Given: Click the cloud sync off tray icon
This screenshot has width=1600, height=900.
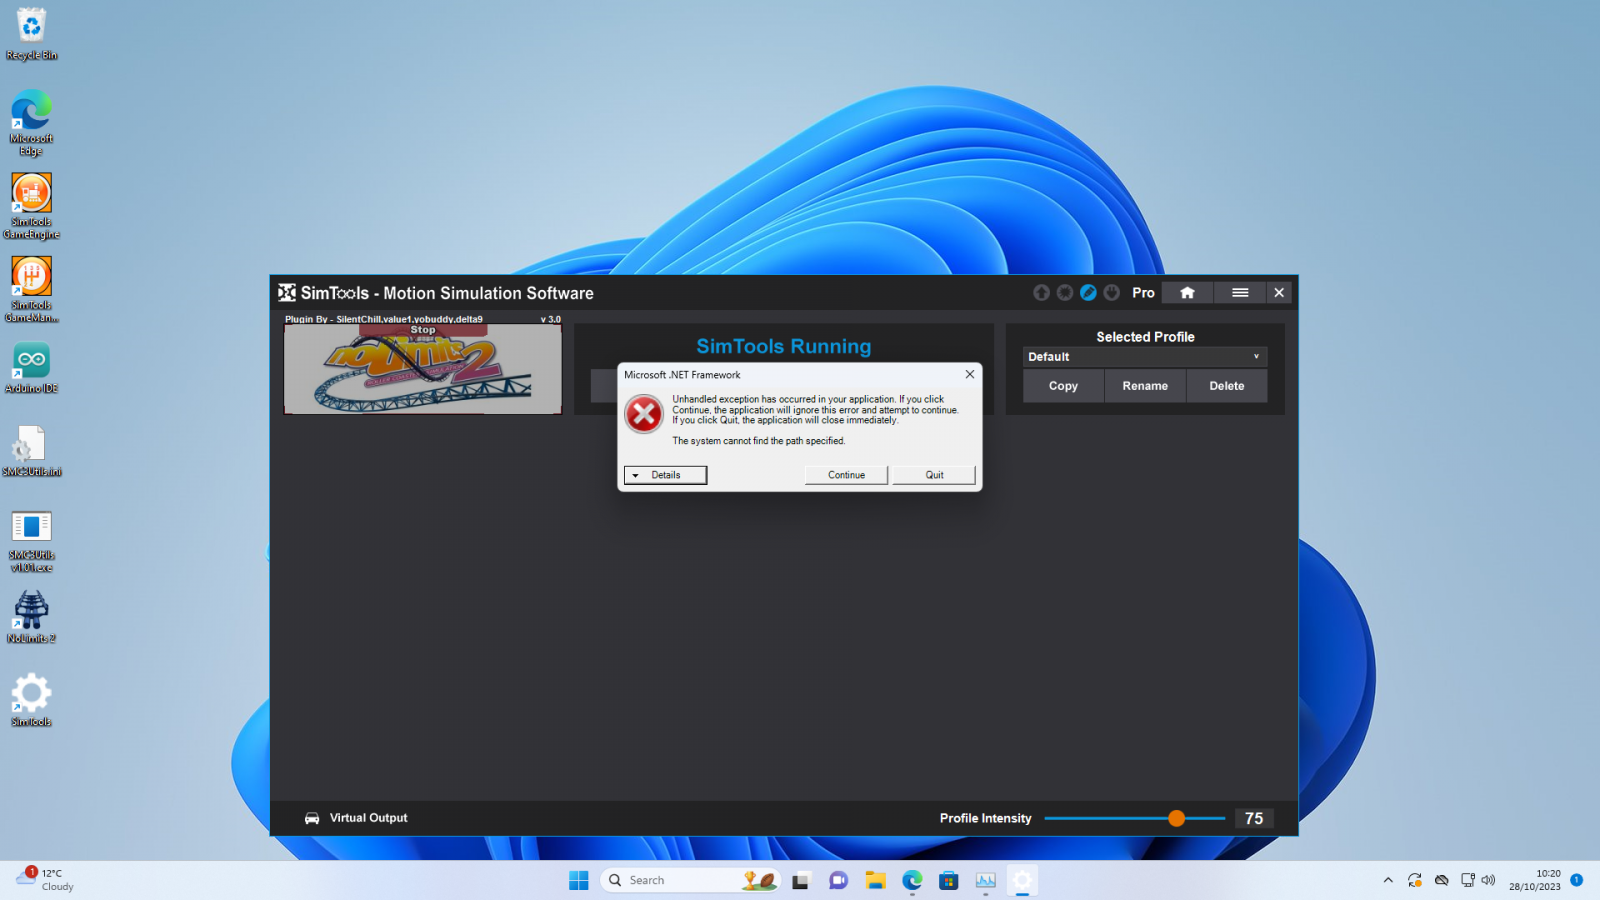Looking at the screenshot, I should (x=1441, y=880).
